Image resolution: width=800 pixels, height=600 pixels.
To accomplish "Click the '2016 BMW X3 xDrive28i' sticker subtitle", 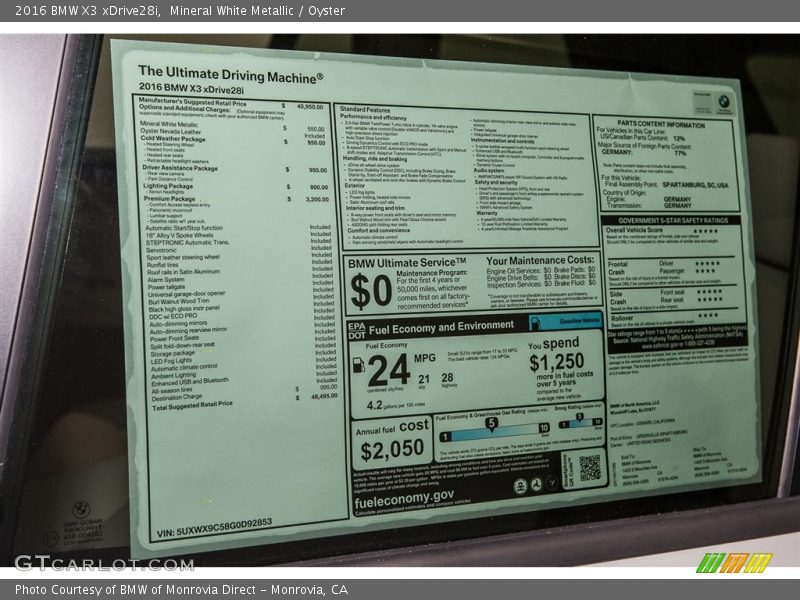I will (191, 89).
